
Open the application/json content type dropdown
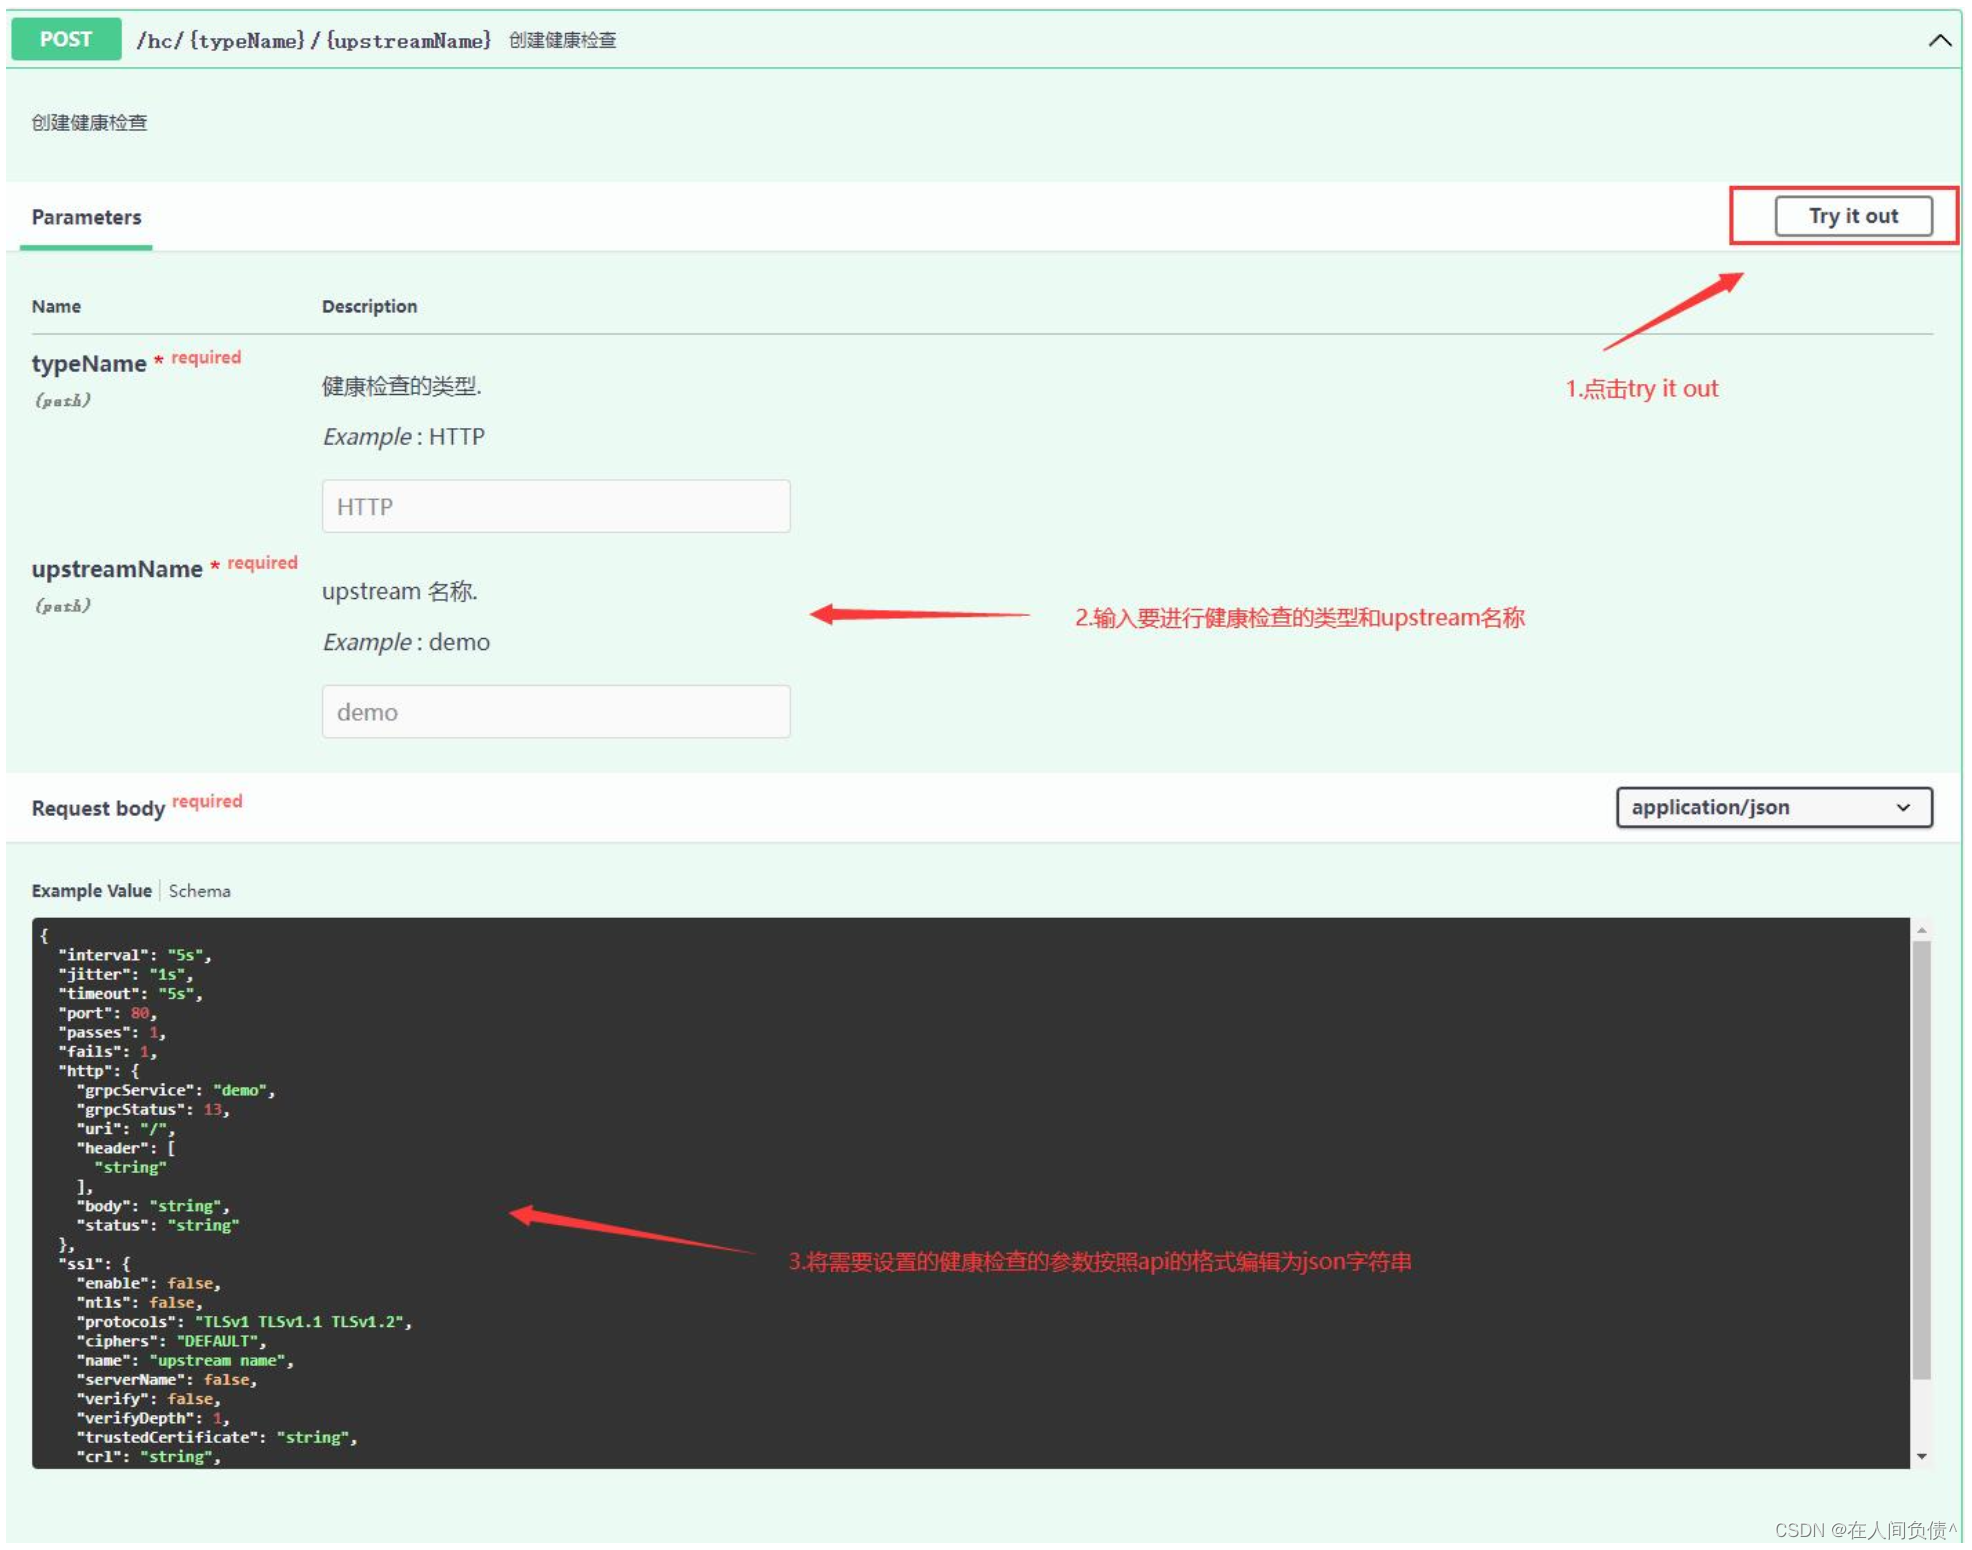[x=1773, y=807]
